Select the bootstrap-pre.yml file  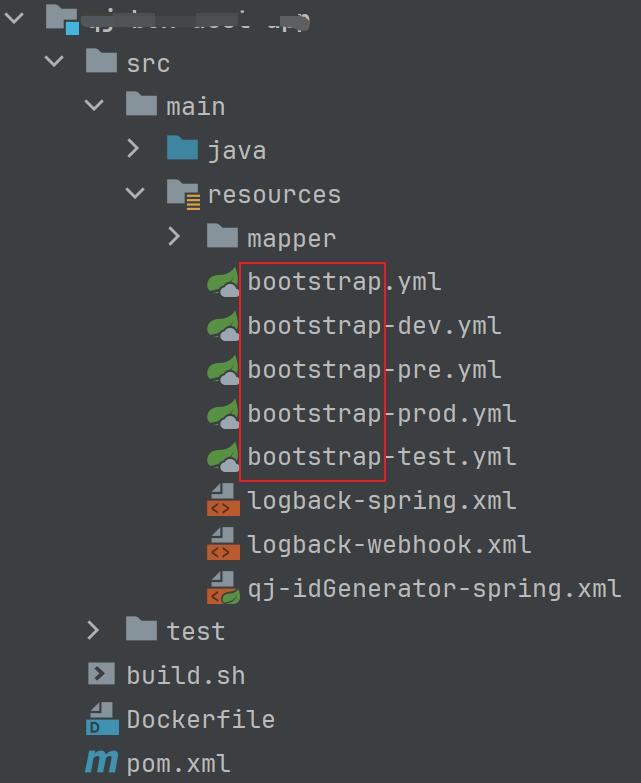(374, 370)
